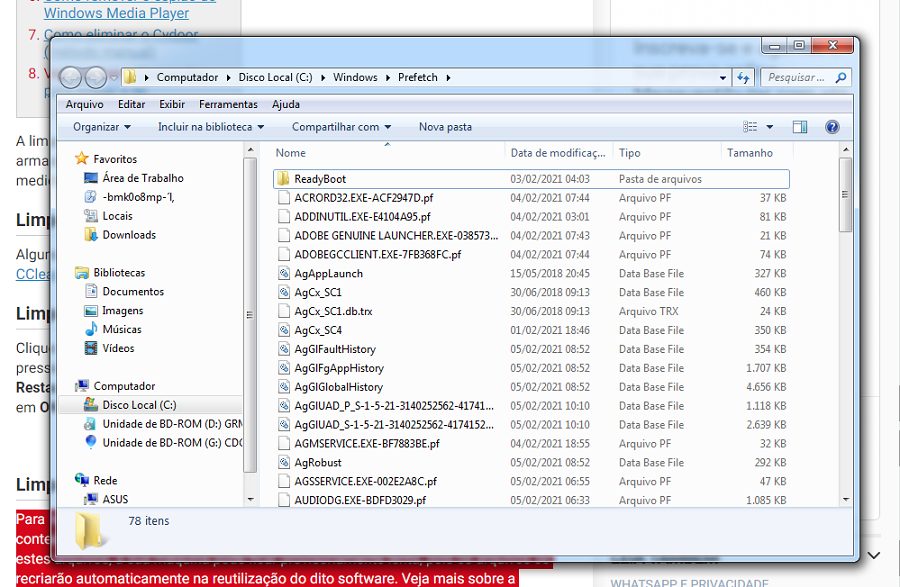The image size is (900, 587).
Task: Open the Ferramentas menu
Action: pos(228,104)
